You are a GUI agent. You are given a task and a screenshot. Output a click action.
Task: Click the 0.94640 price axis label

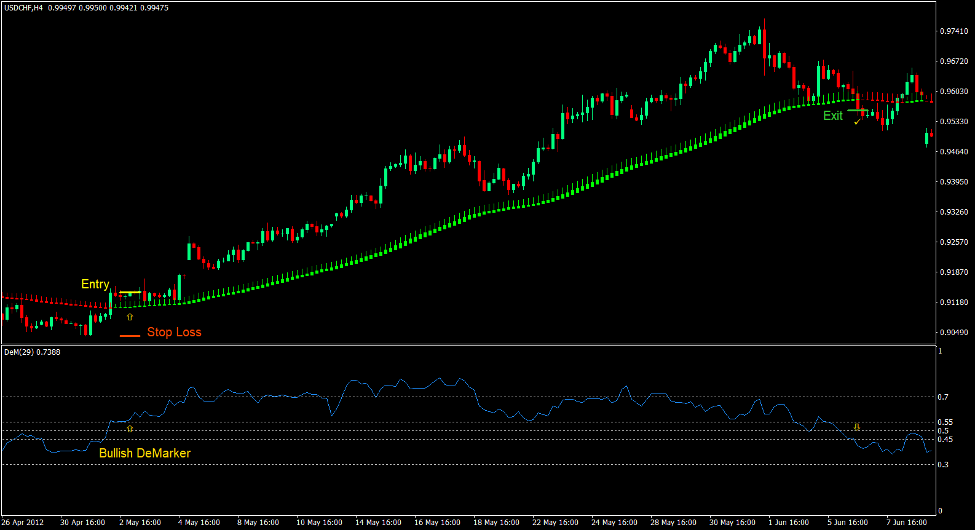pos(953,152)
